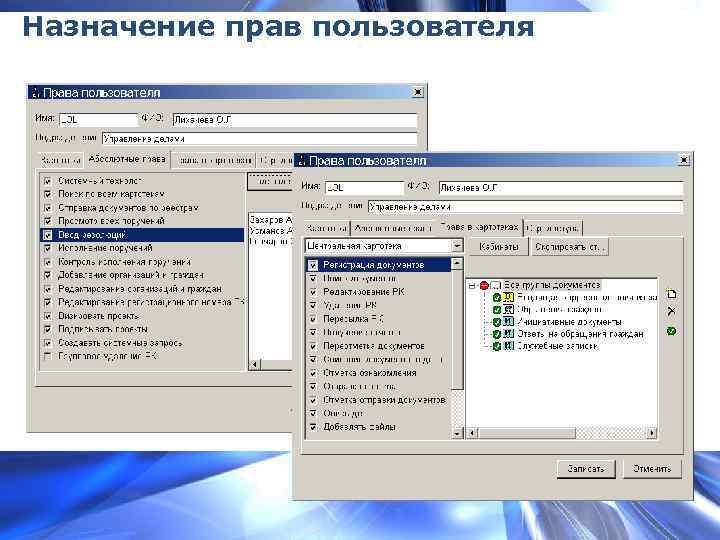The width and height of the screenshot is (720, 540).
Task: Click the Скопировать ст... button
Action: (570, 247)
